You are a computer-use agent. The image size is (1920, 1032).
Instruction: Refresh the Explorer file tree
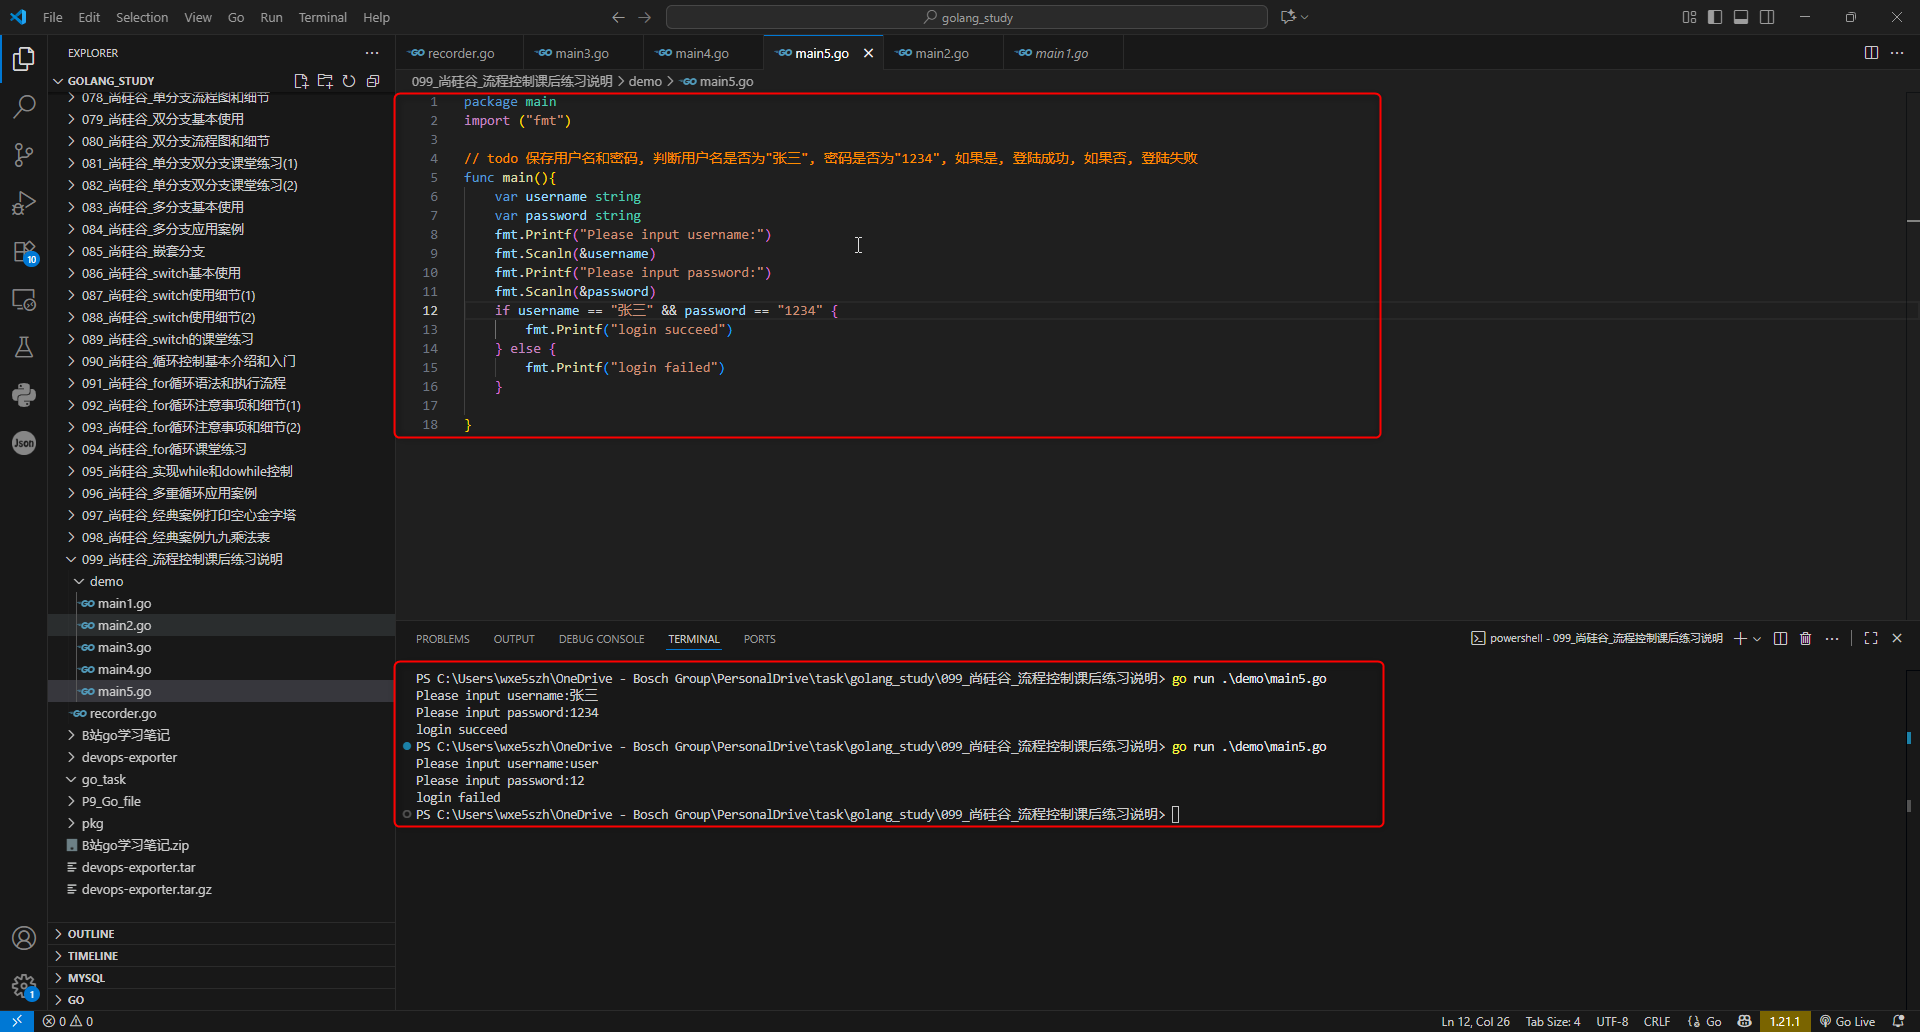(x=349, y=81)
